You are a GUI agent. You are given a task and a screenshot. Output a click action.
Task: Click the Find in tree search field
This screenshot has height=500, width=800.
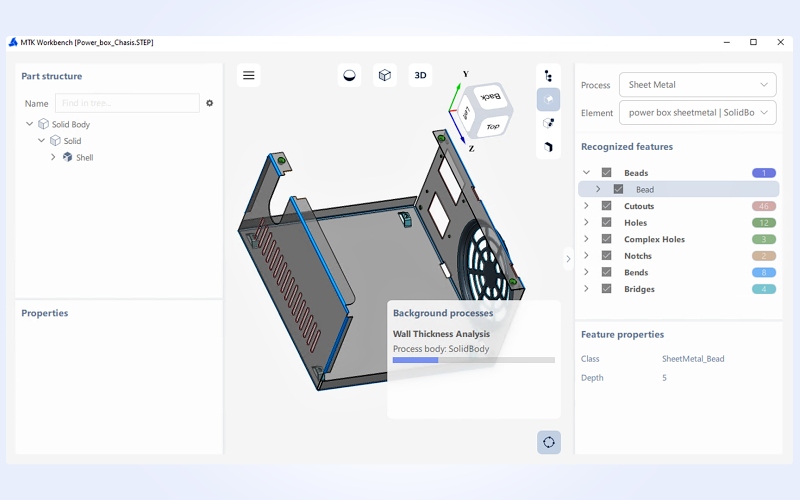click(127, 103)
